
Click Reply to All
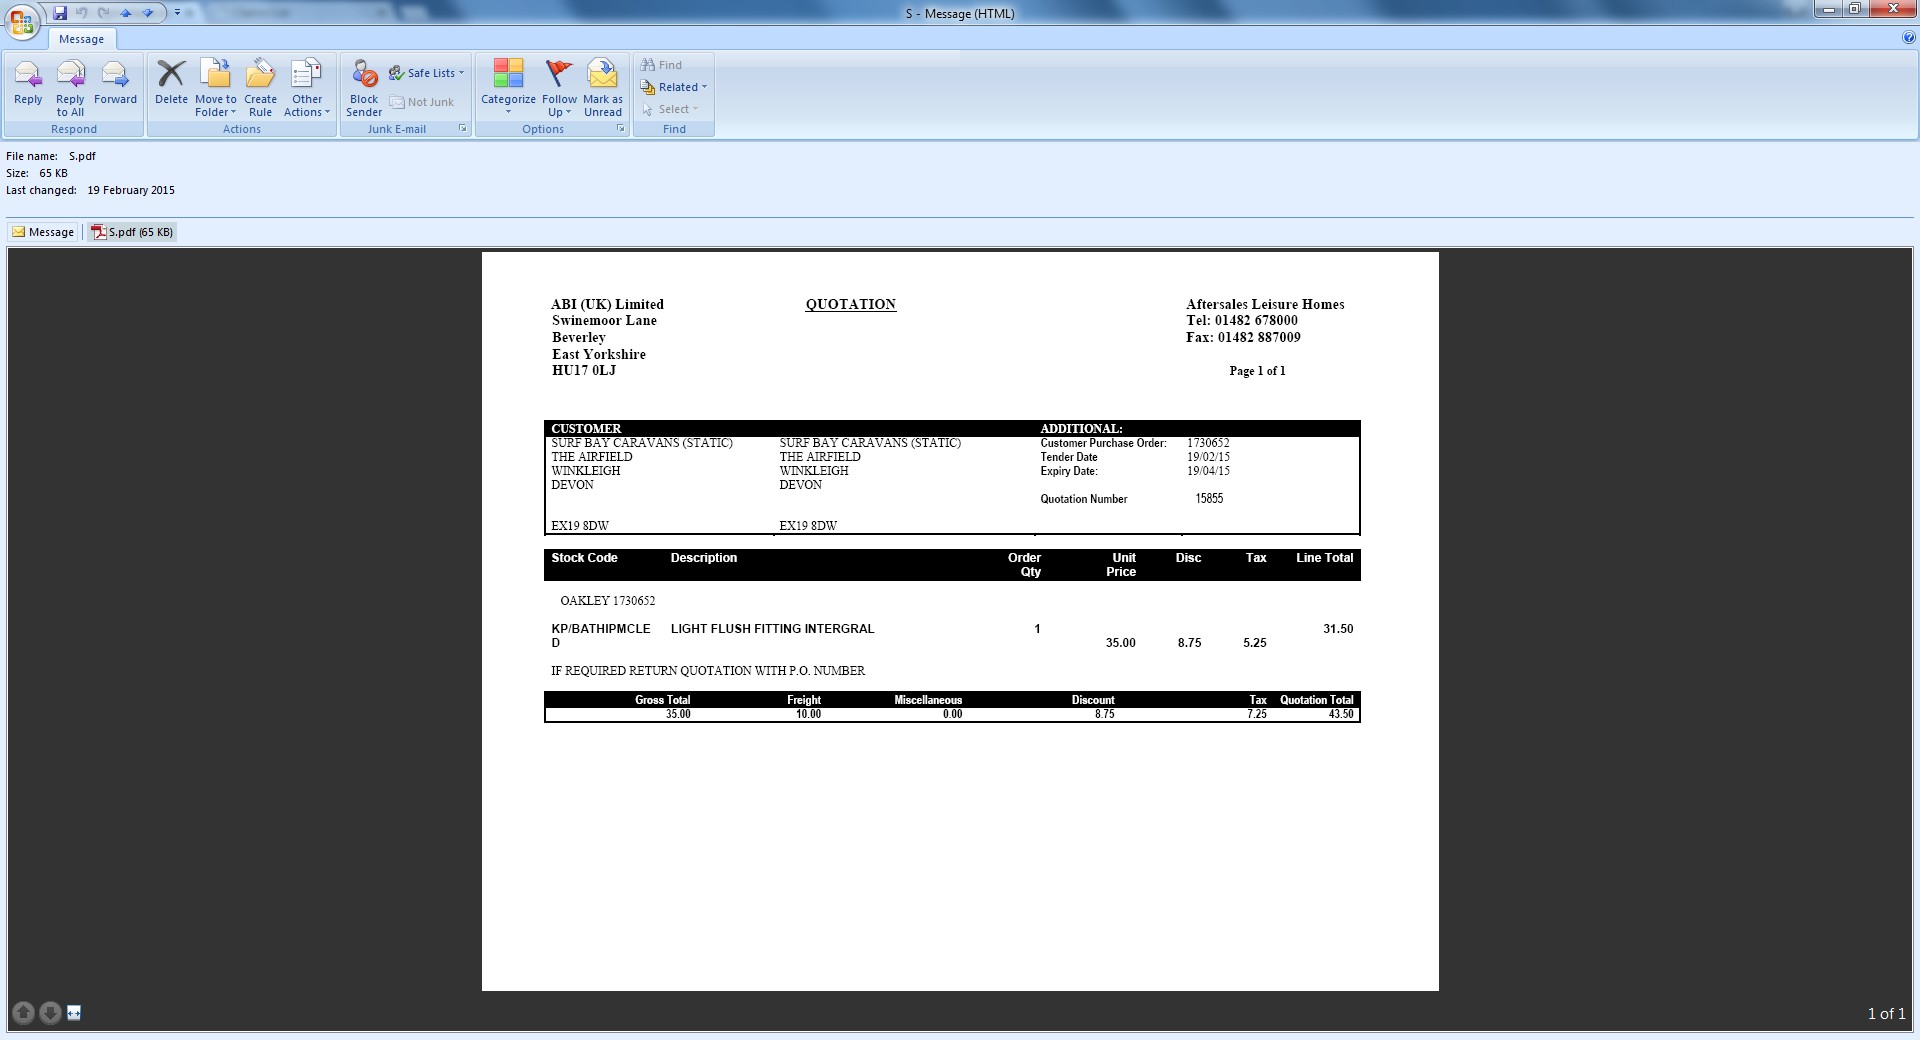point(70,88)
